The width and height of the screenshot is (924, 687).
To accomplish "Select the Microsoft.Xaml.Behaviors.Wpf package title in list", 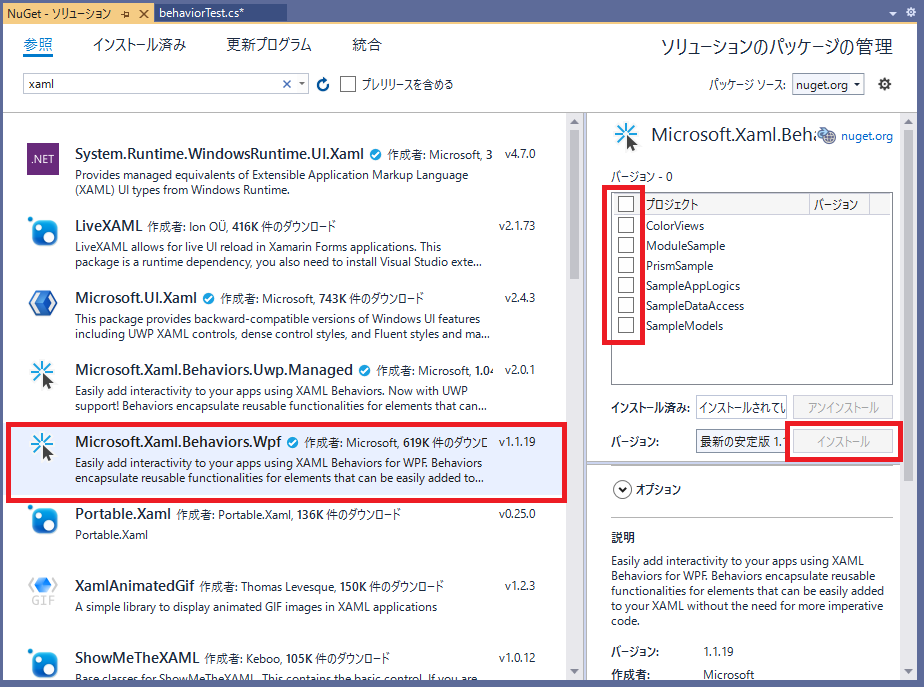I will [x=178, y=442].
